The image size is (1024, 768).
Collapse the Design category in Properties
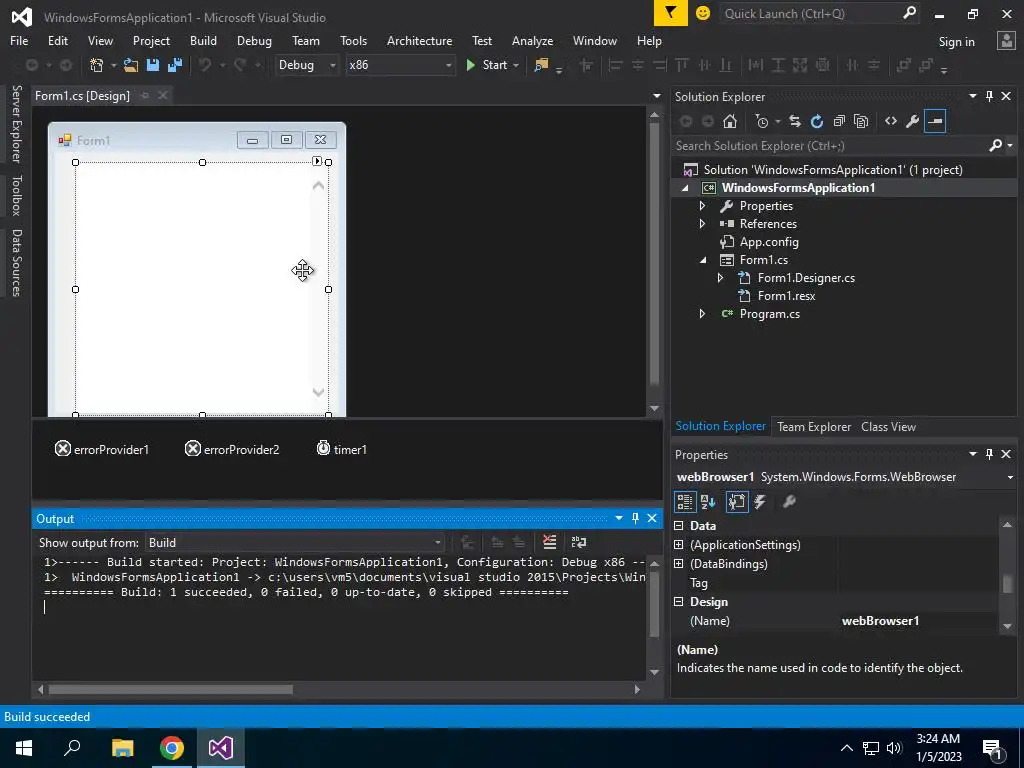tap(679, 602)
